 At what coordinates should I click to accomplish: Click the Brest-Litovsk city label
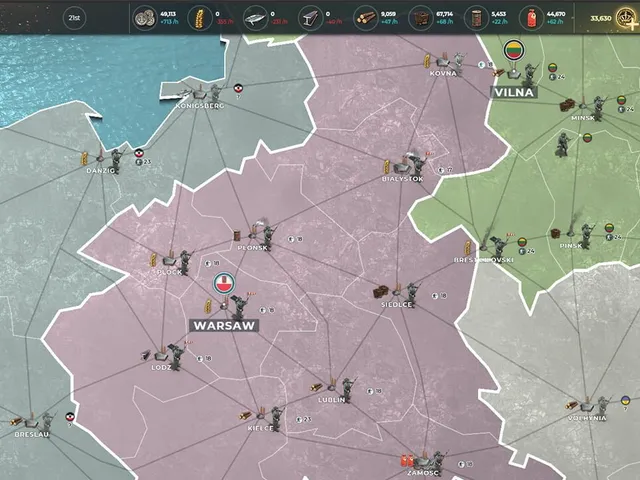tap(484, 260)
